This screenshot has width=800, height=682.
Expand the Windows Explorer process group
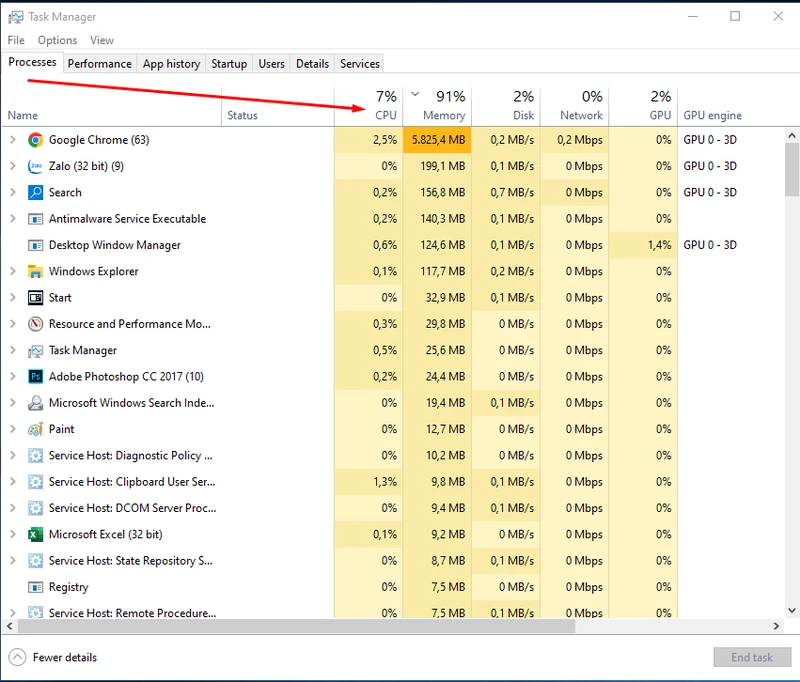(13, 271)
